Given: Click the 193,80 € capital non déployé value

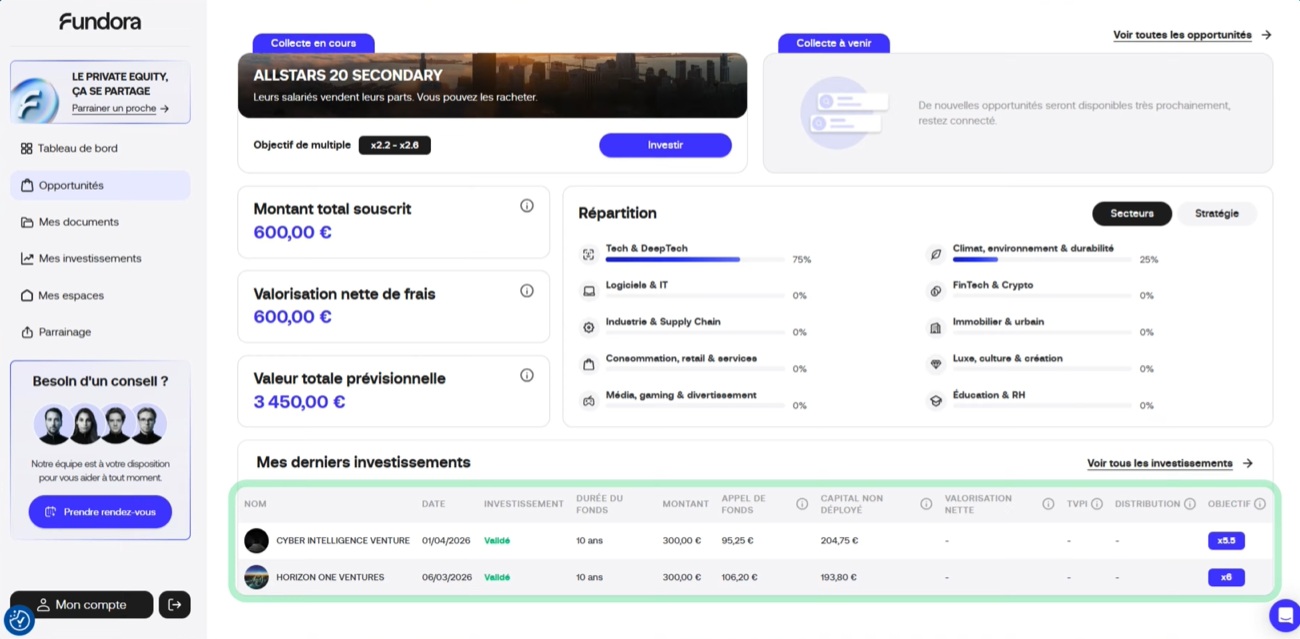Looking at the screenshot, I should point(839,577).
